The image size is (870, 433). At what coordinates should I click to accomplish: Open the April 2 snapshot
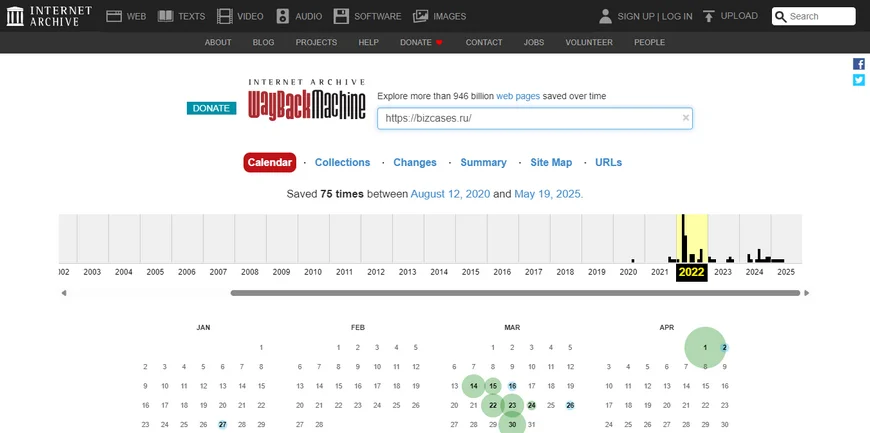(725, 348)
